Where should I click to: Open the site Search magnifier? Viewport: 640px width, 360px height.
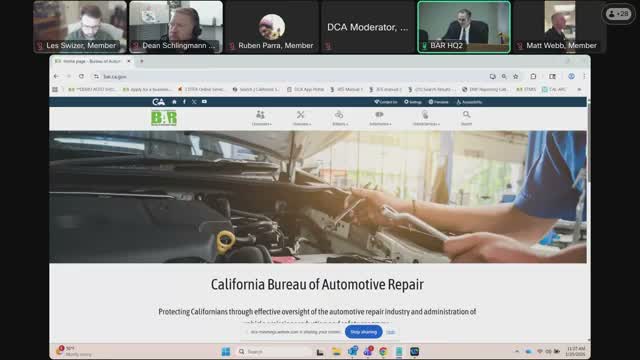[x=466, y=118]
